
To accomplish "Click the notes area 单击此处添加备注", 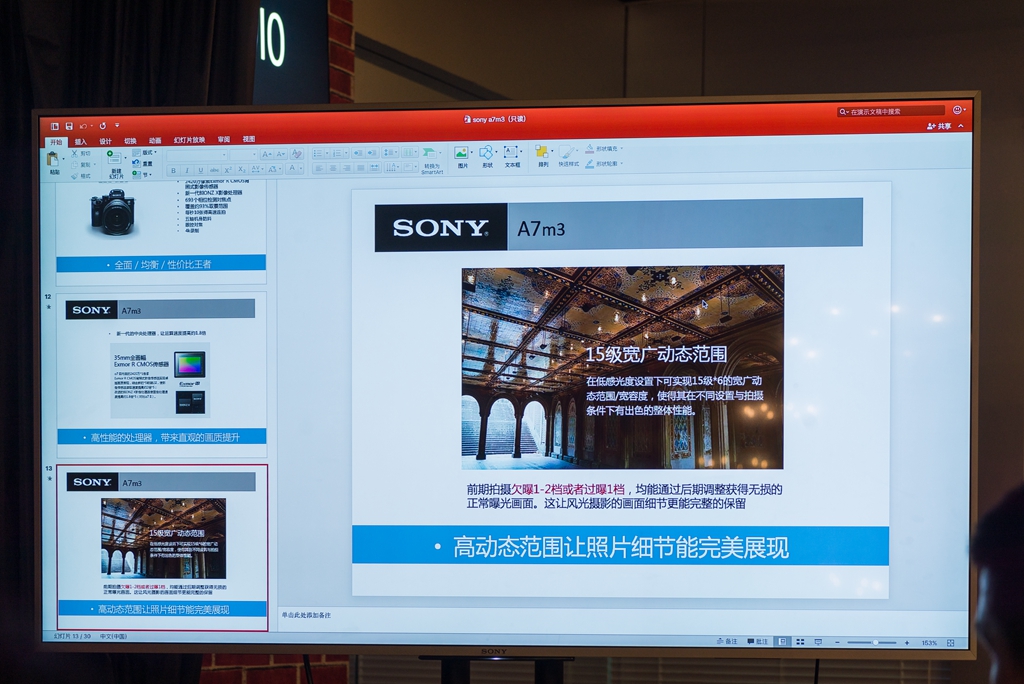I will point(306,615).
